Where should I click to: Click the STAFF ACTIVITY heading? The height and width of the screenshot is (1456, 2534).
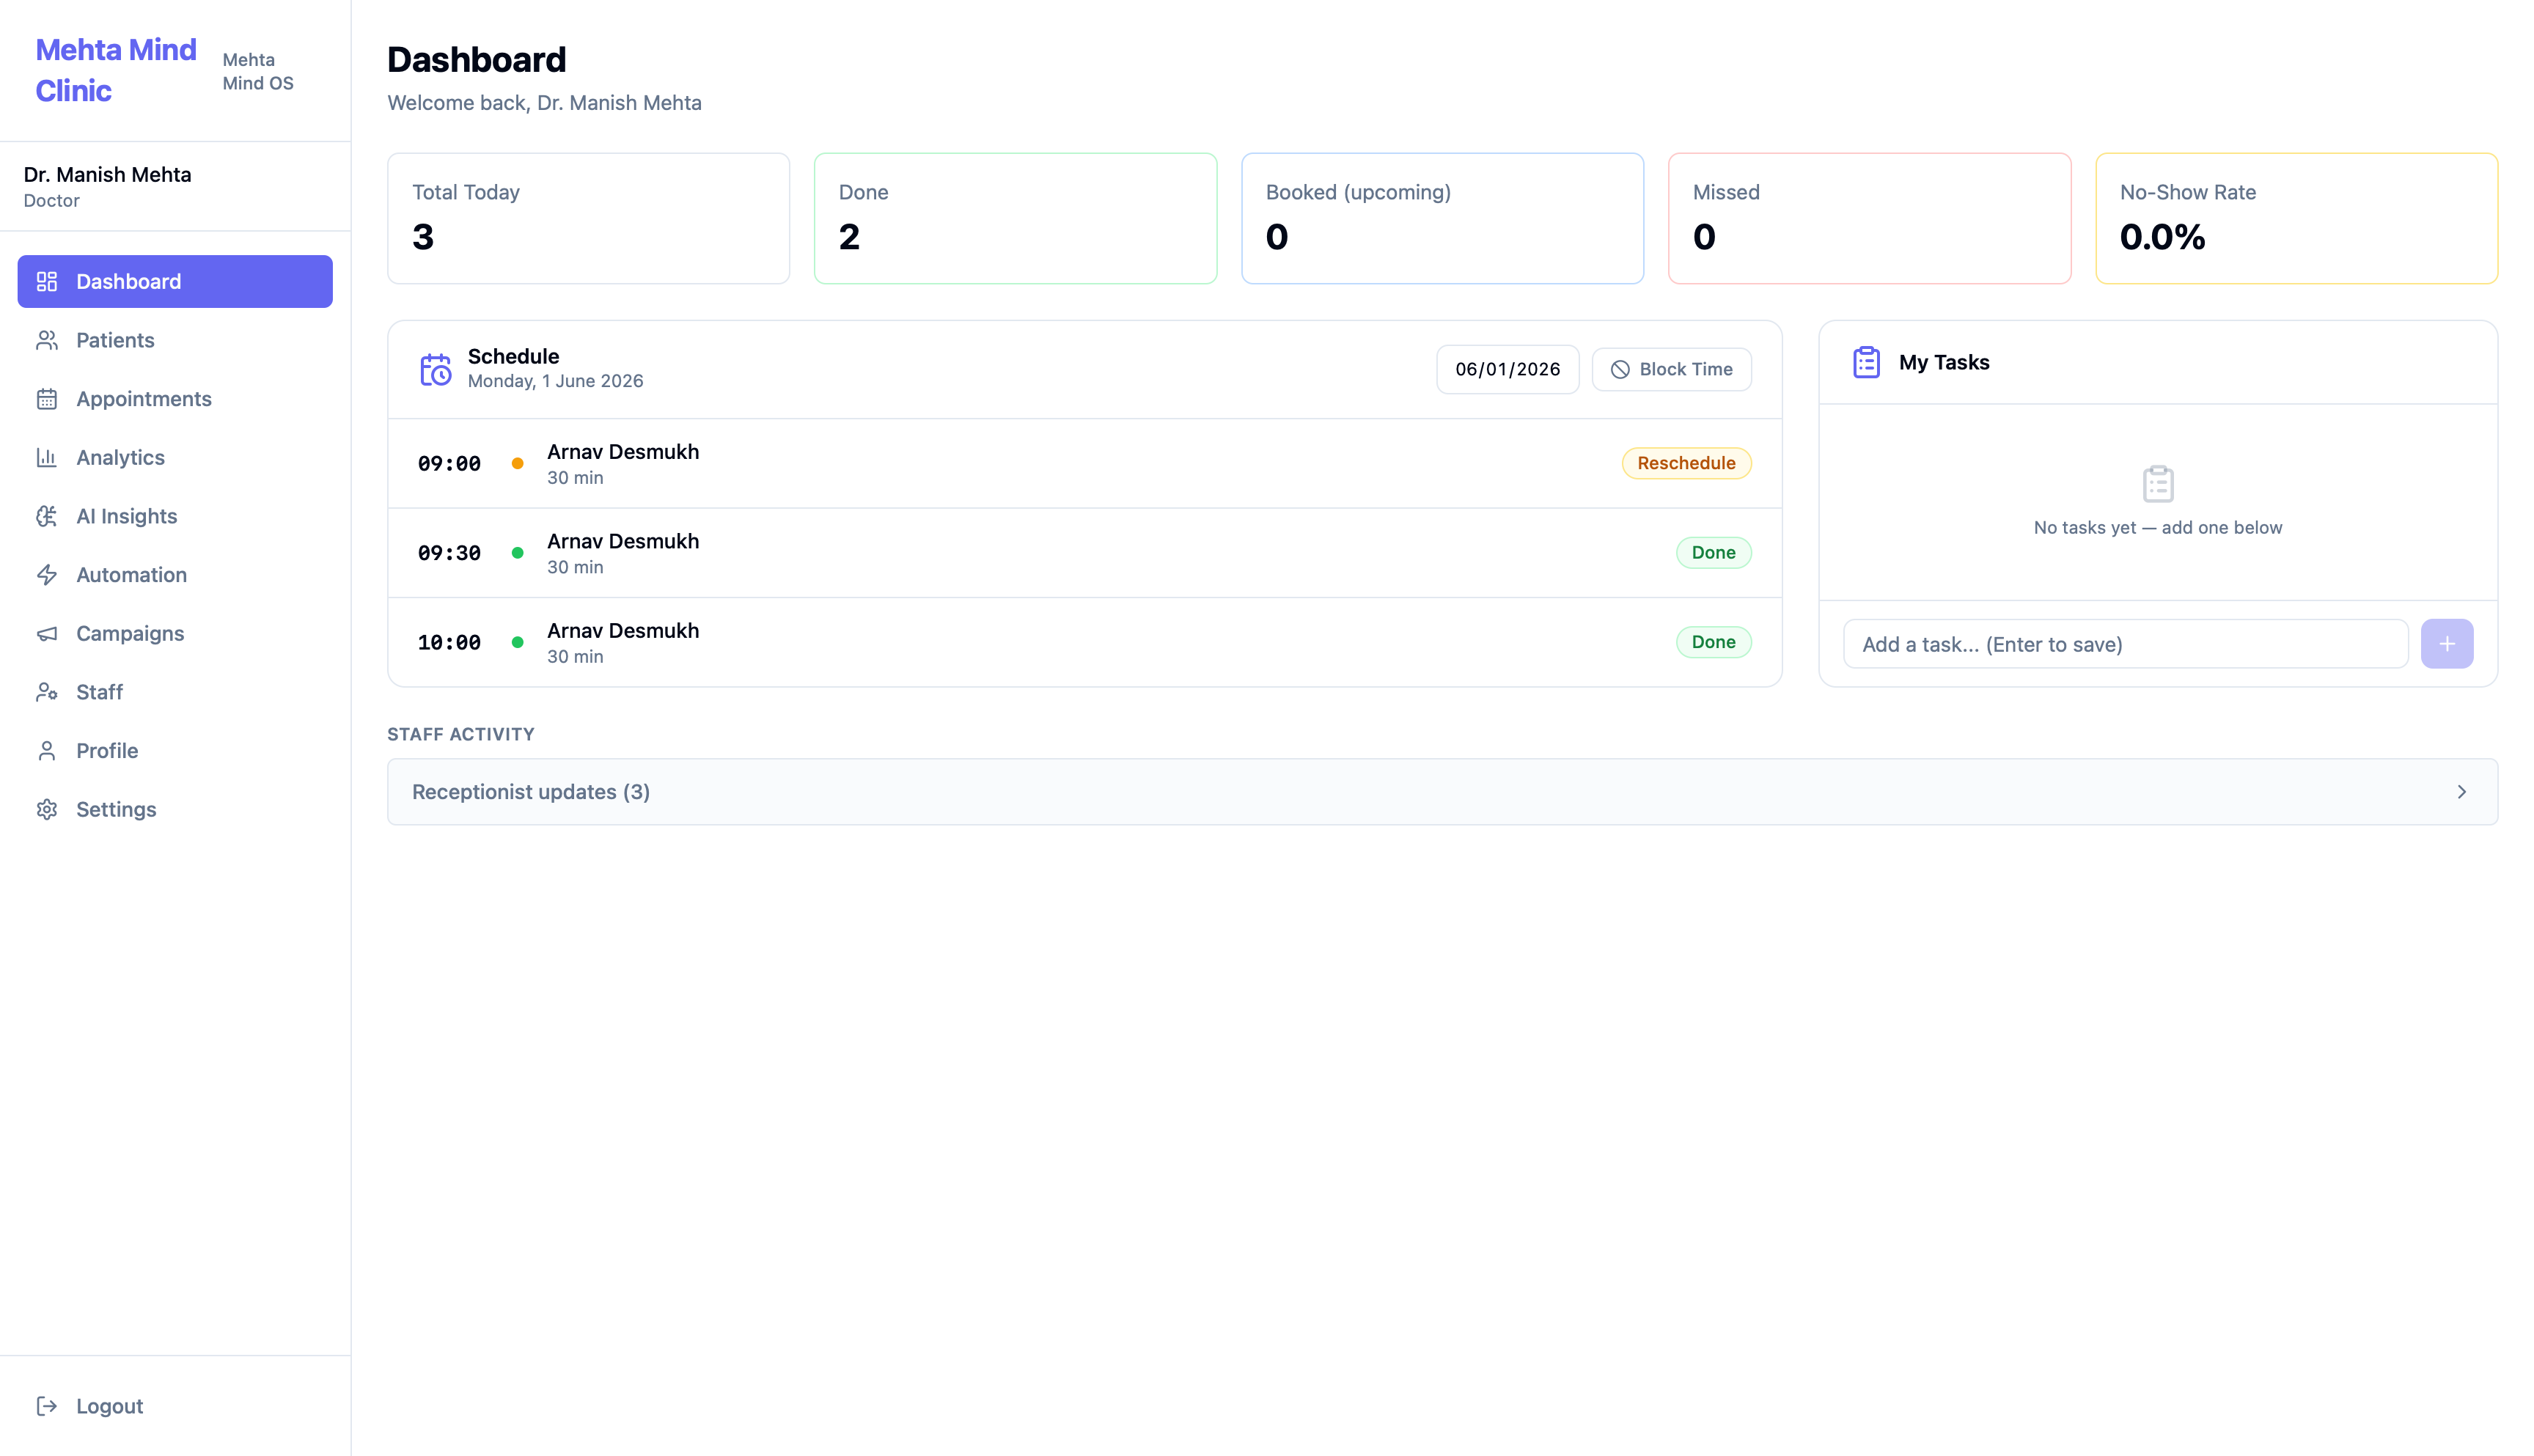coord(461,734)
